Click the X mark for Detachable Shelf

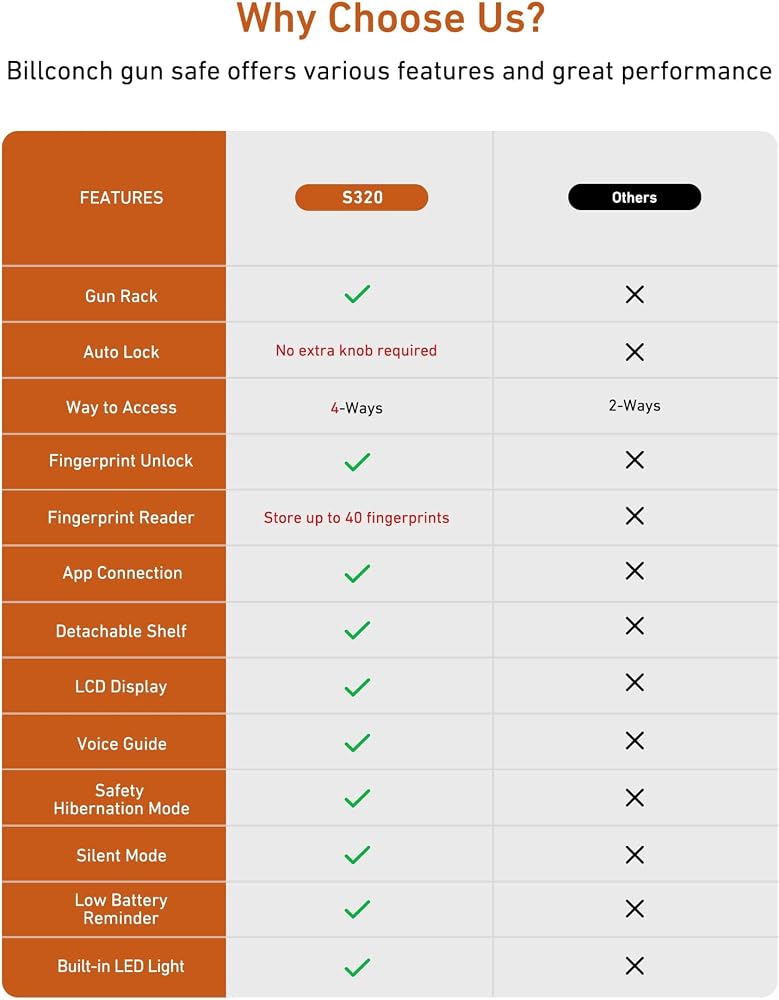click(x=635, y=626)
